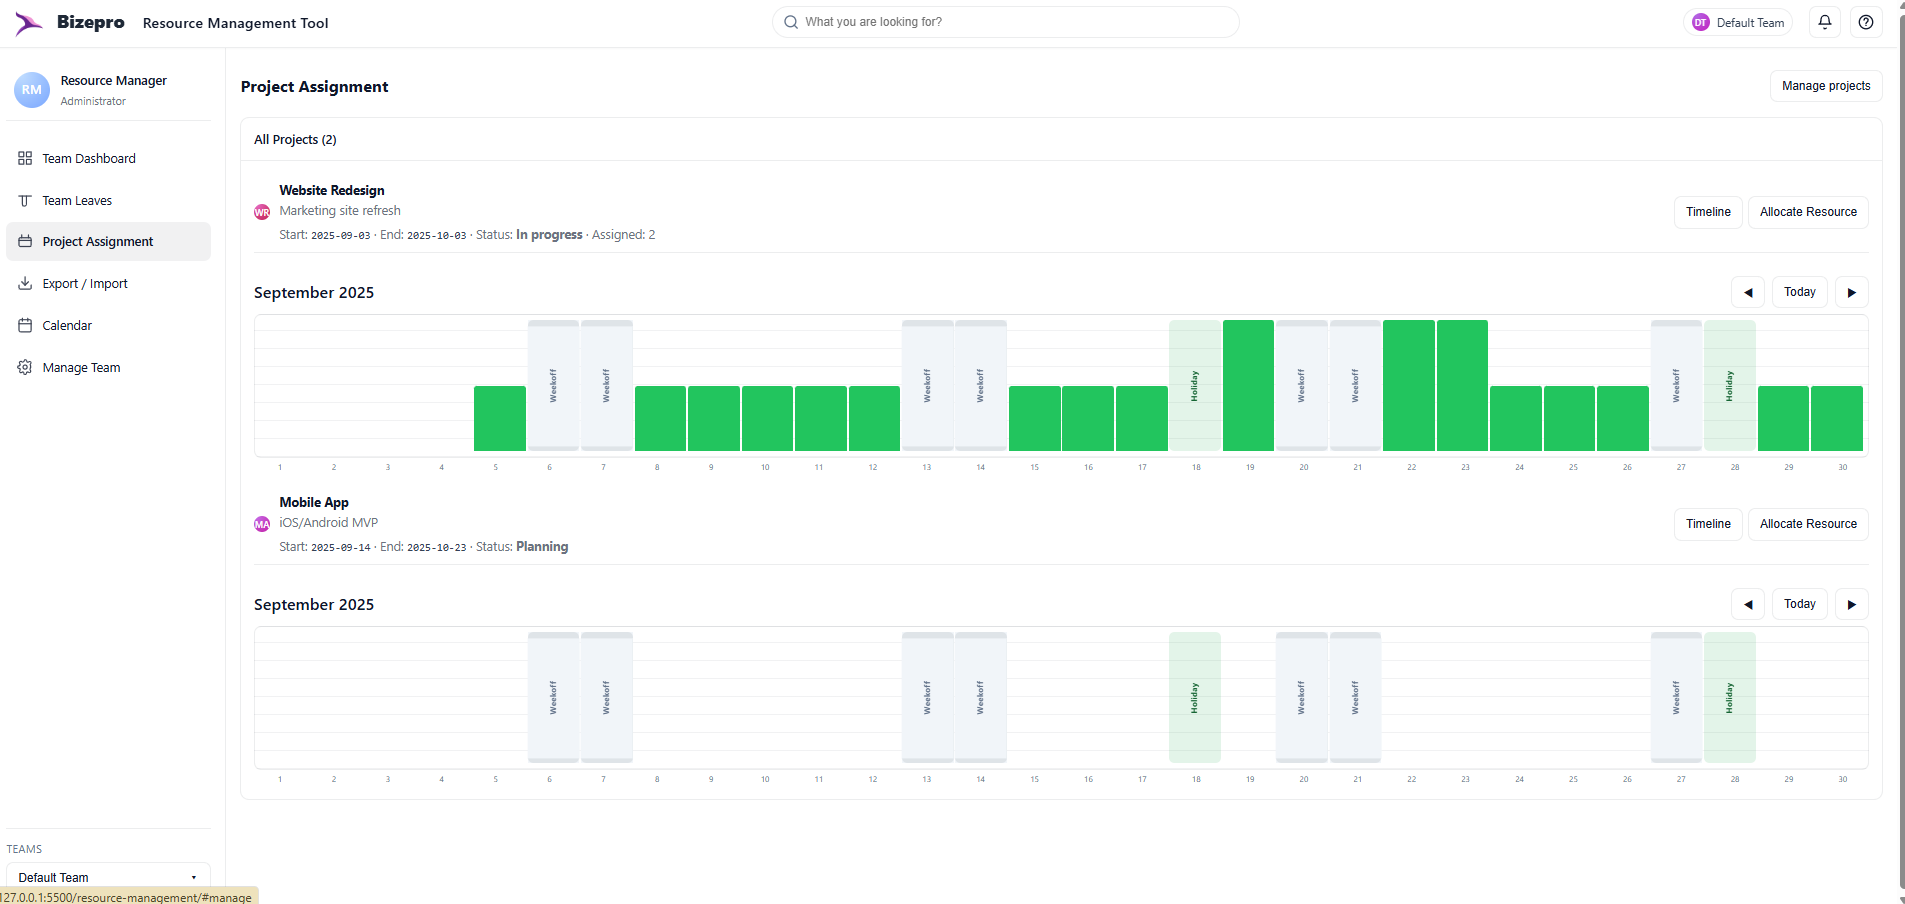Screen dimensions: 1905x904
Task: Open Calendar using its sidebar icon
Action: click(x=24, y=325)
